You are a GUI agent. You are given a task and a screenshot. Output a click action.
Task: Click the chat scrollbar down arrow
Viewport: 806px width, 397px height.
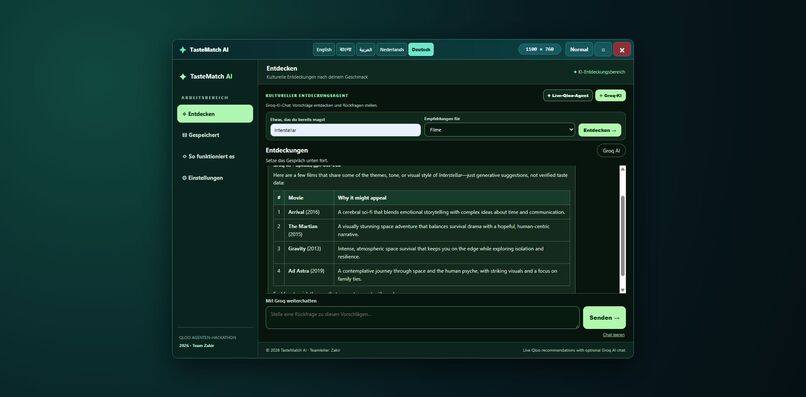pos(622,290)
